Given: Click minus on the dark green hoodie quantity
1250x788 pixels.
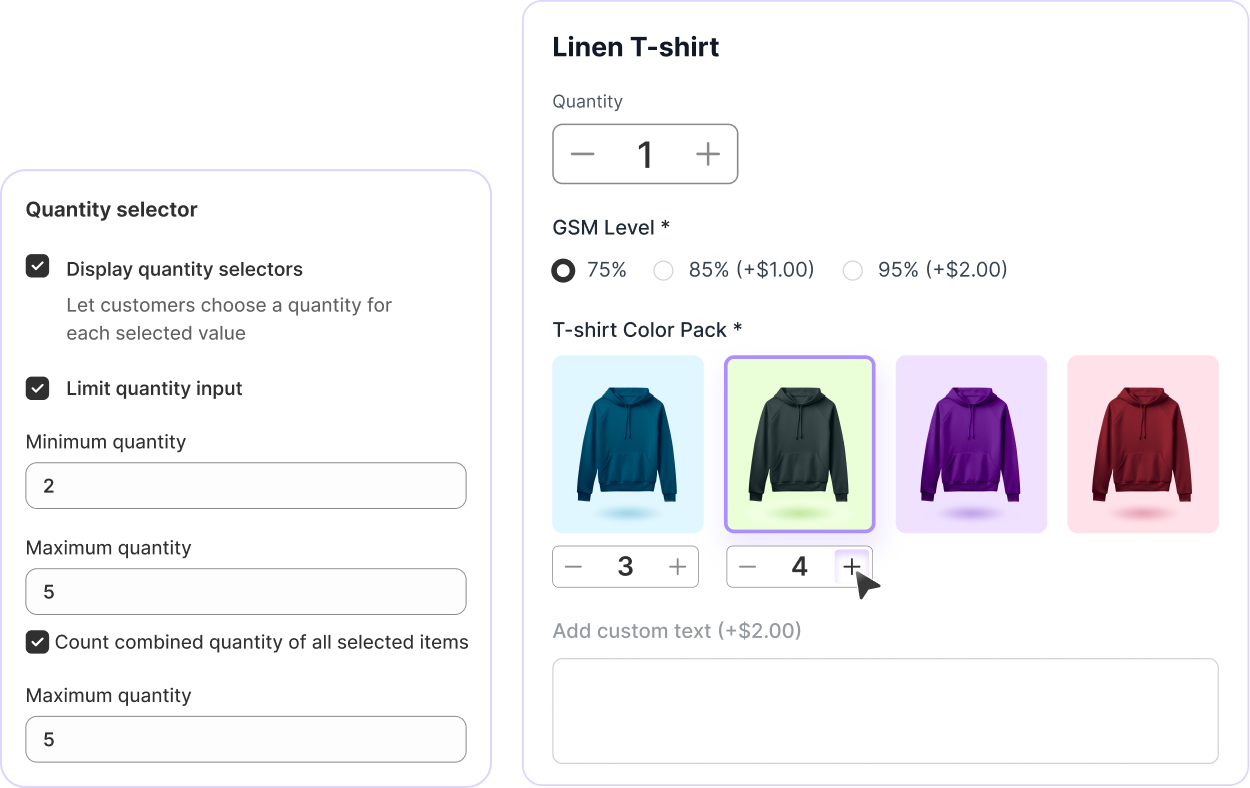Looking at the screenshot, I should pos(747,567).
